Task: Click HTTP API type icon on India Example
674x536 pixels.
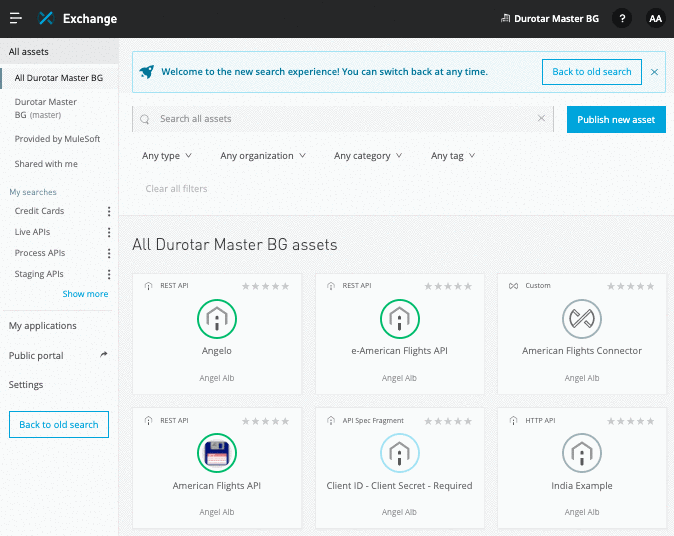Action: 513,420
